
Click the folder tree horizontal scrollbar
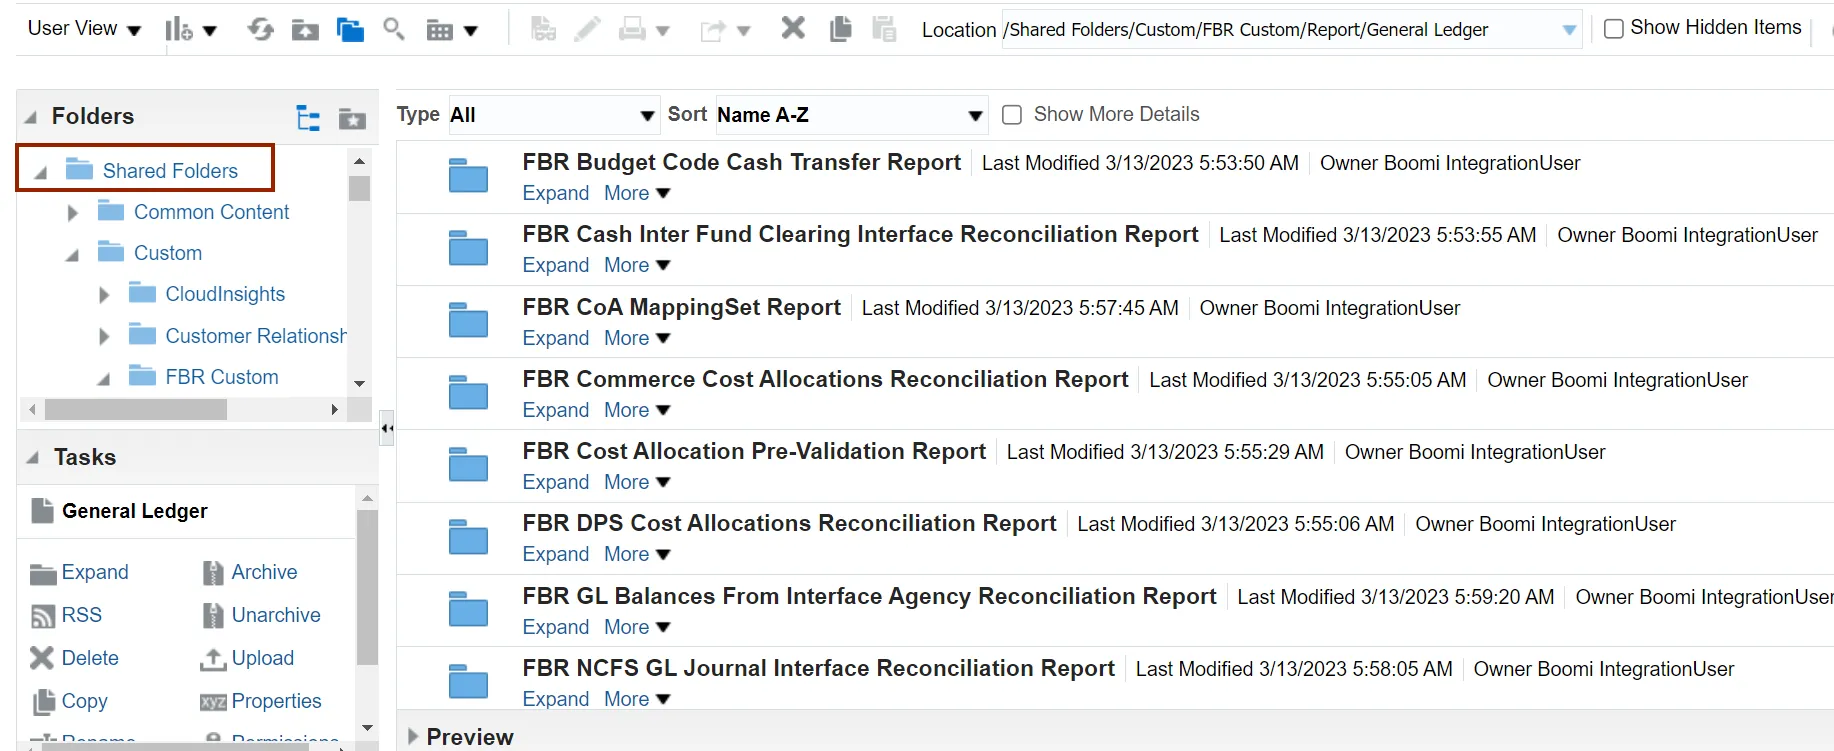136,410
